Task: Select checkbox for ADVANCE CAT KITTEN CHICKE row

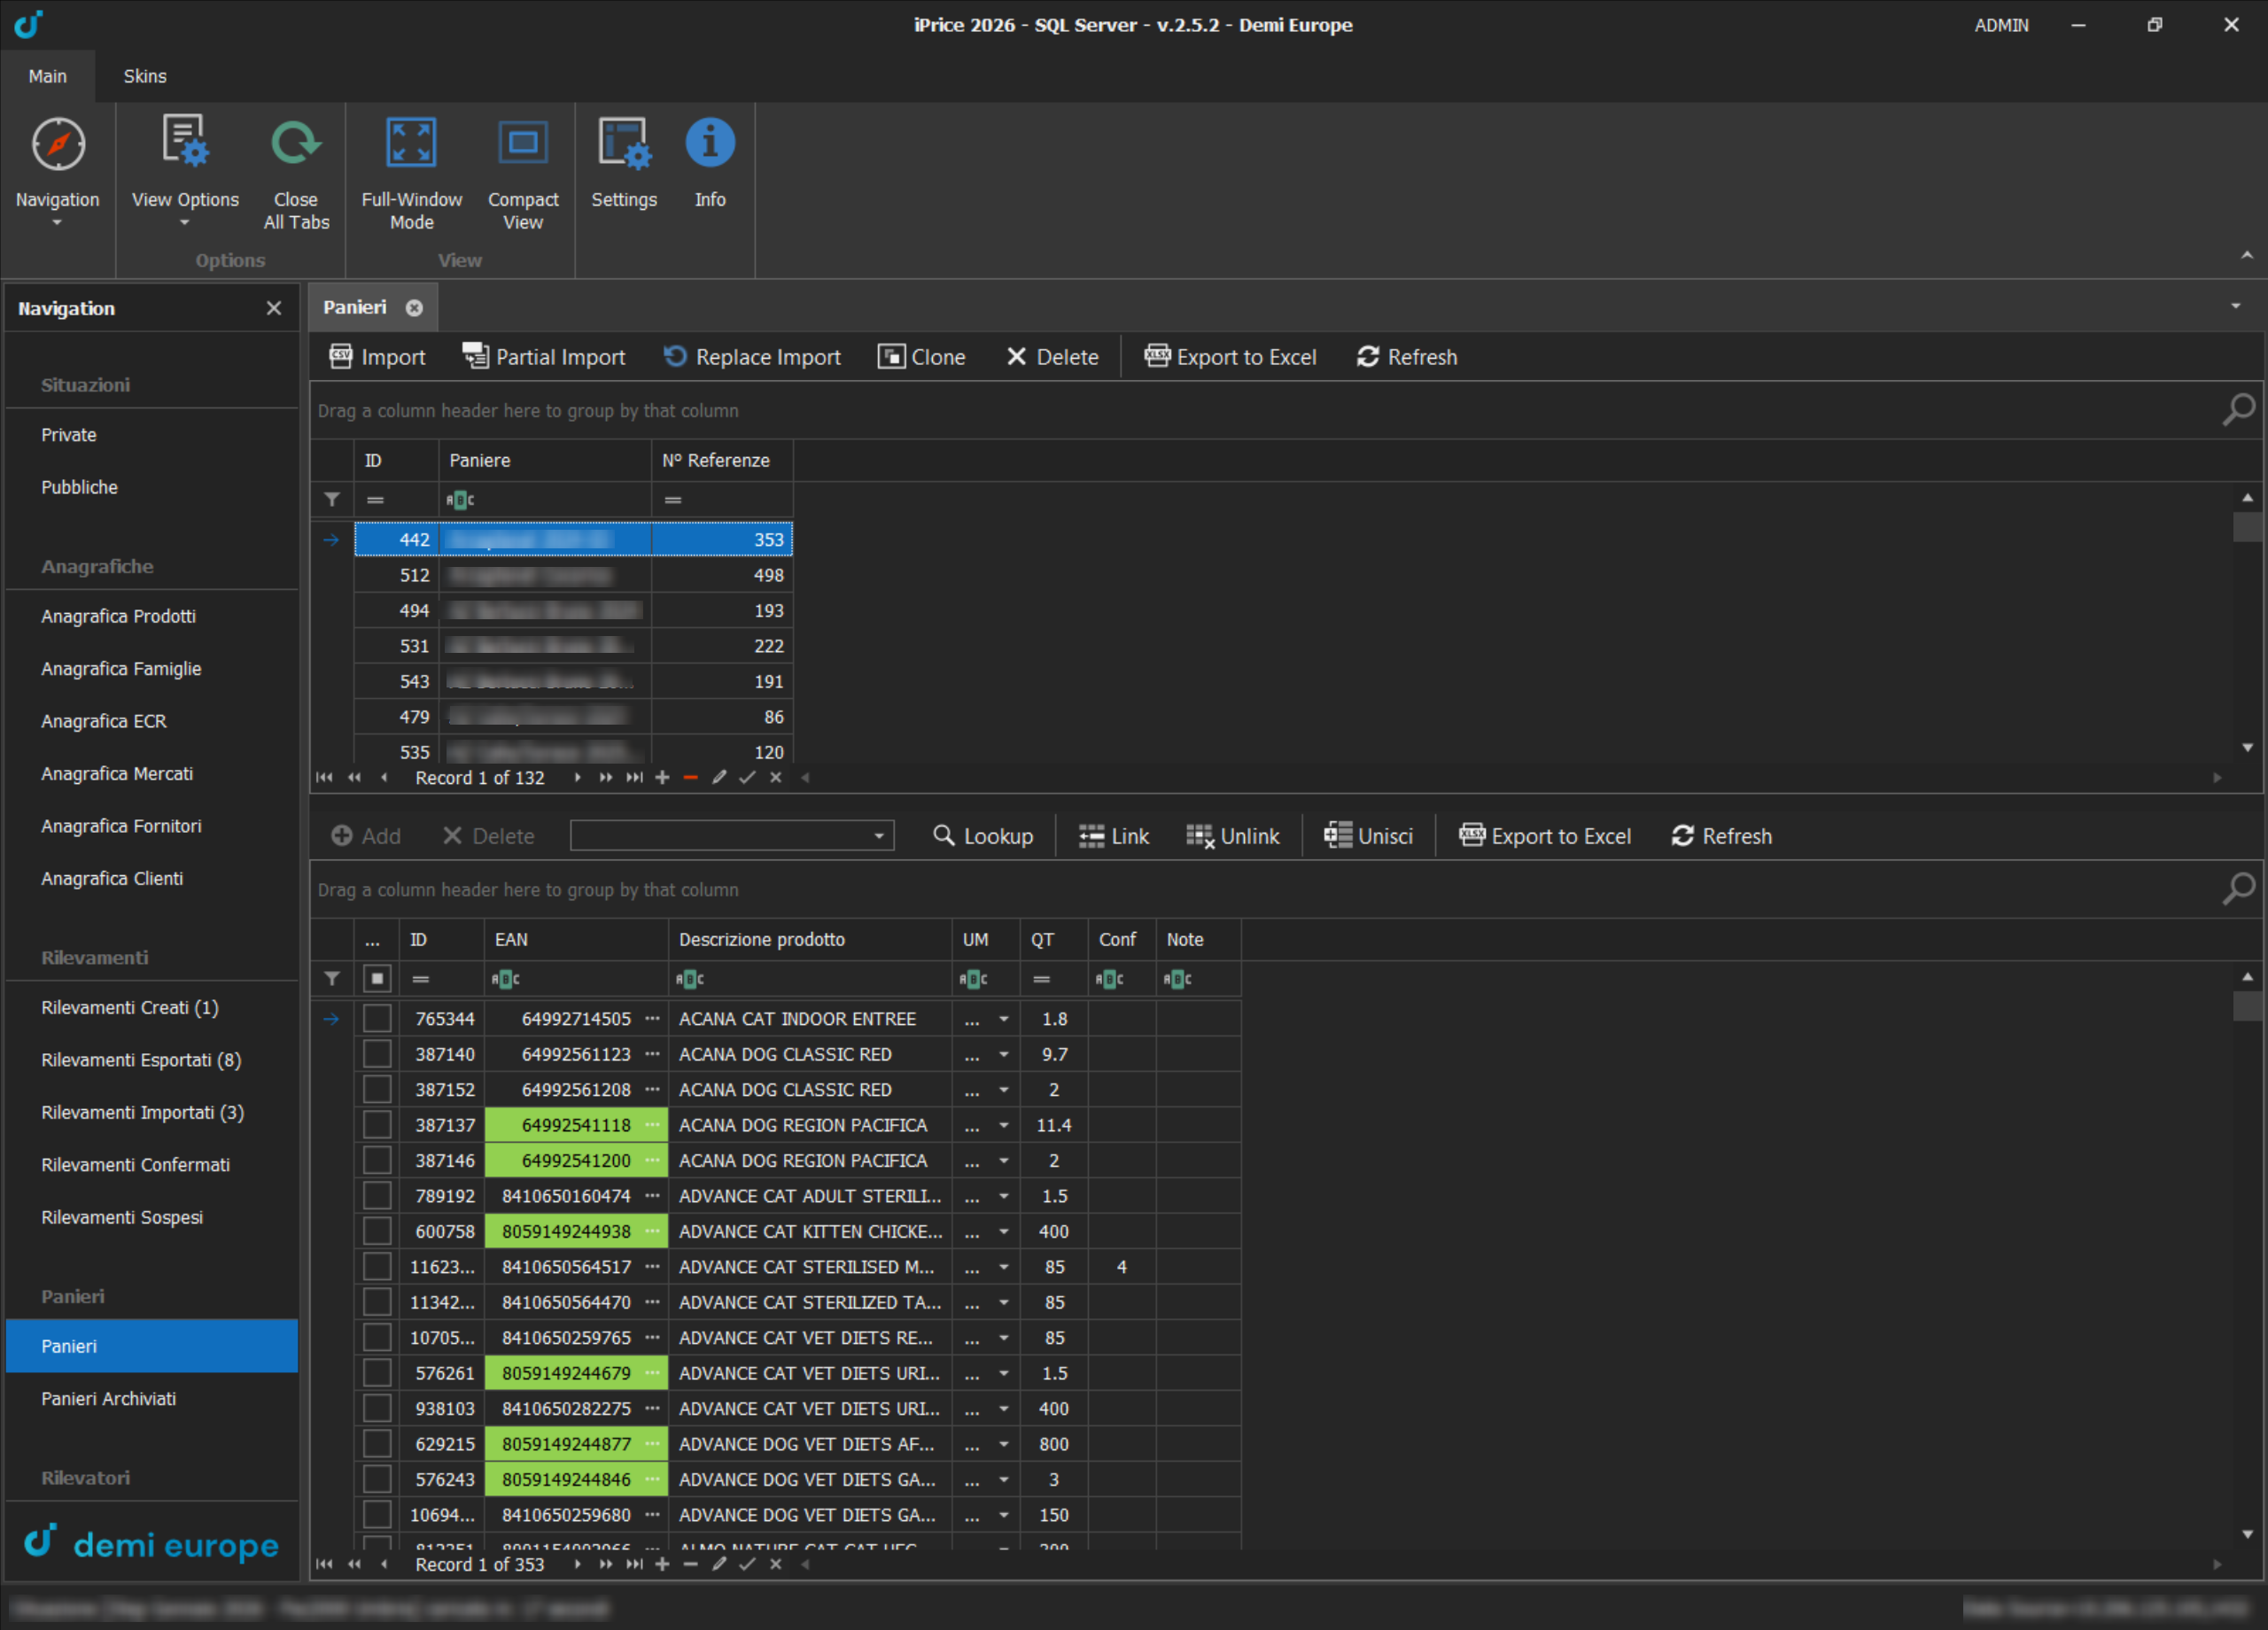Action: tap(377, 1231)
